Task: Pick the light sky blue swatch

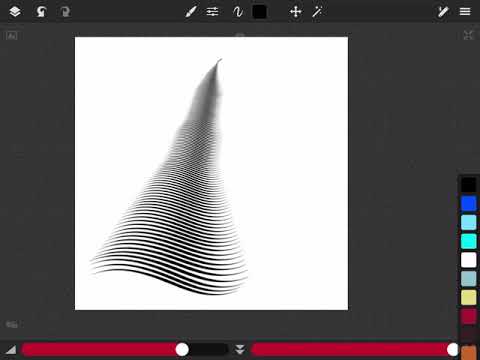Action: coord(469,222)
